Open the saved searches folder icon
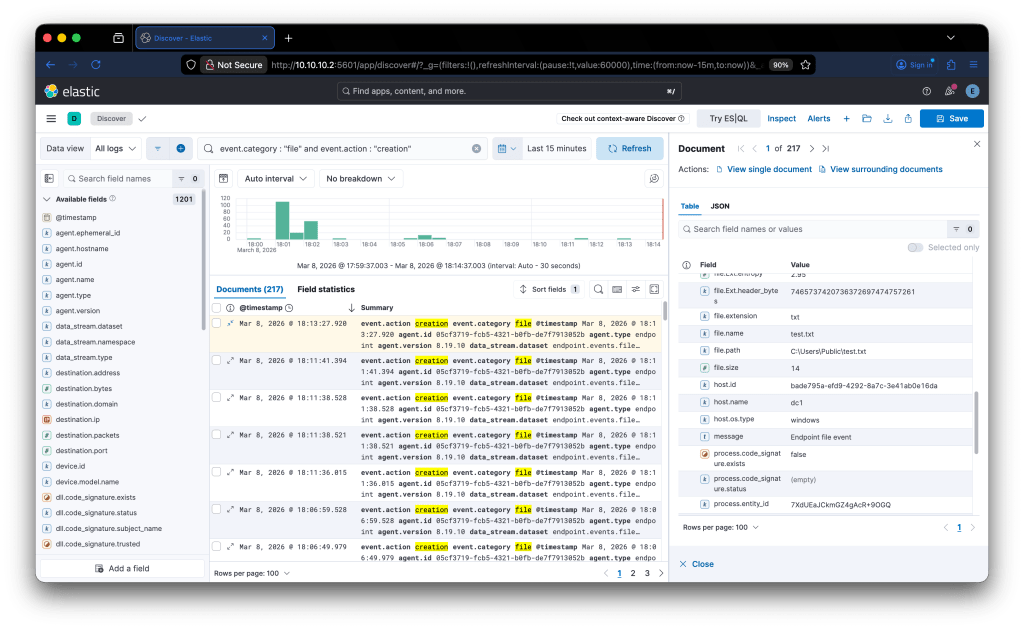The width and height of the screenshot is (1024, 629). [x=867, y=118]
